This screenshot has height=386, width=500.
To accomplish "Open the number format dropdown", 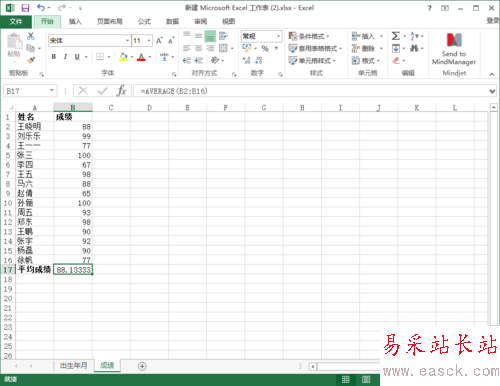I will [278, 36].
